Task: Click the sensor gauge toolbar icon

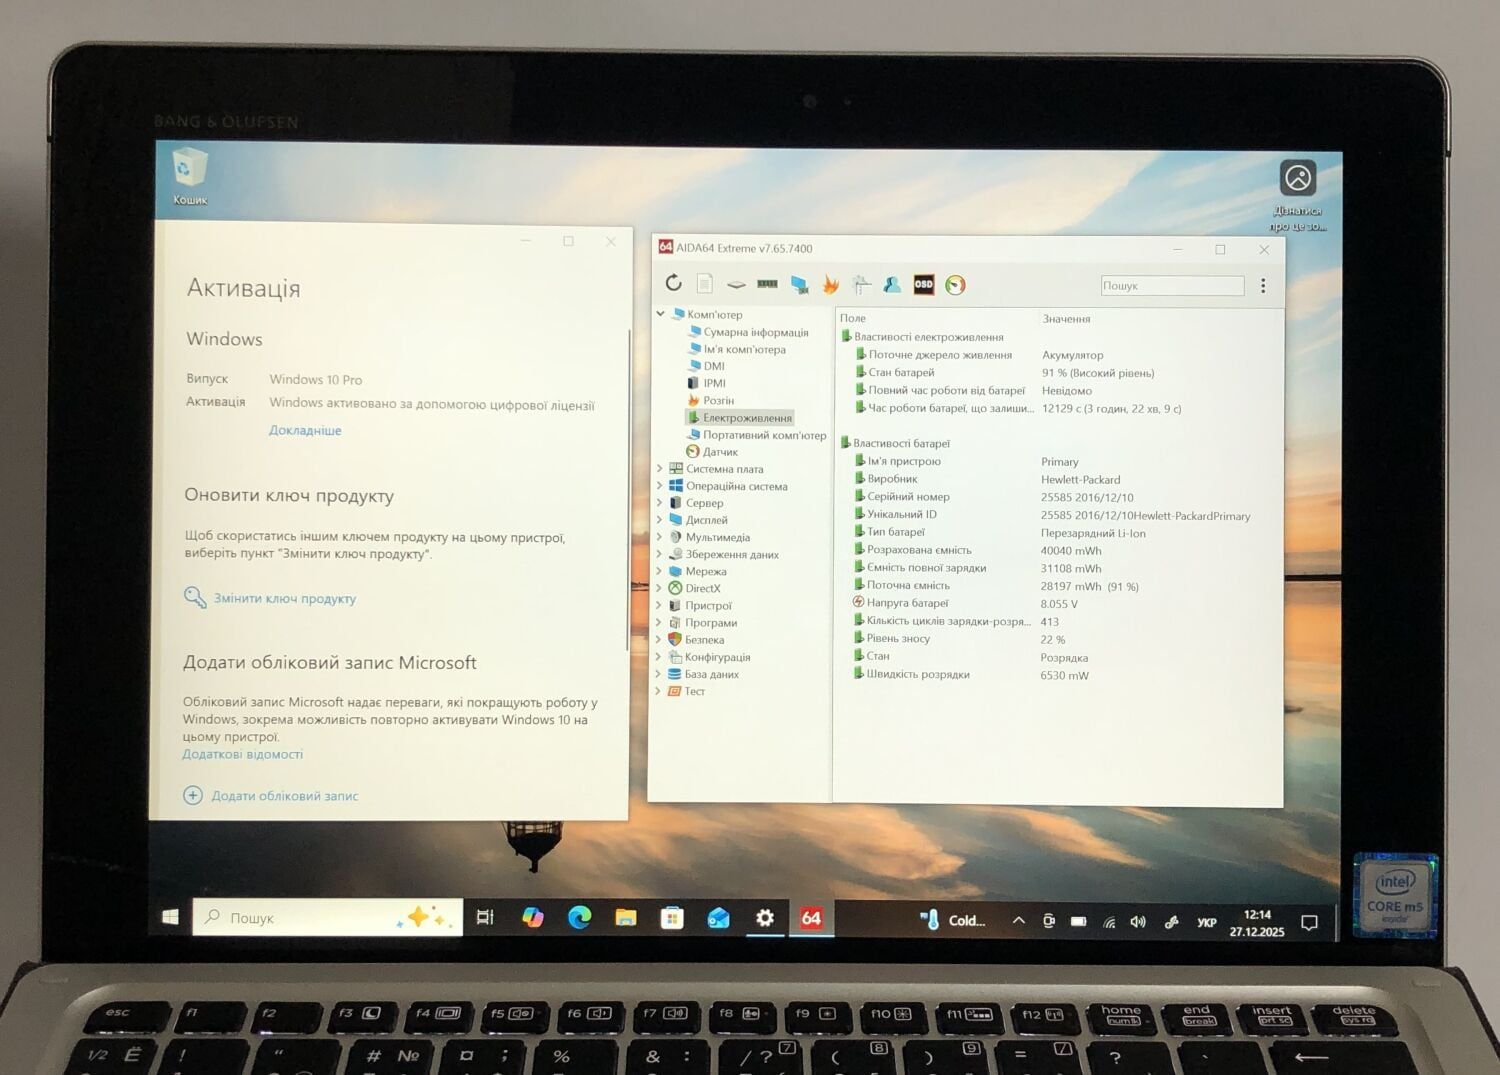Action: click(955, 285)
